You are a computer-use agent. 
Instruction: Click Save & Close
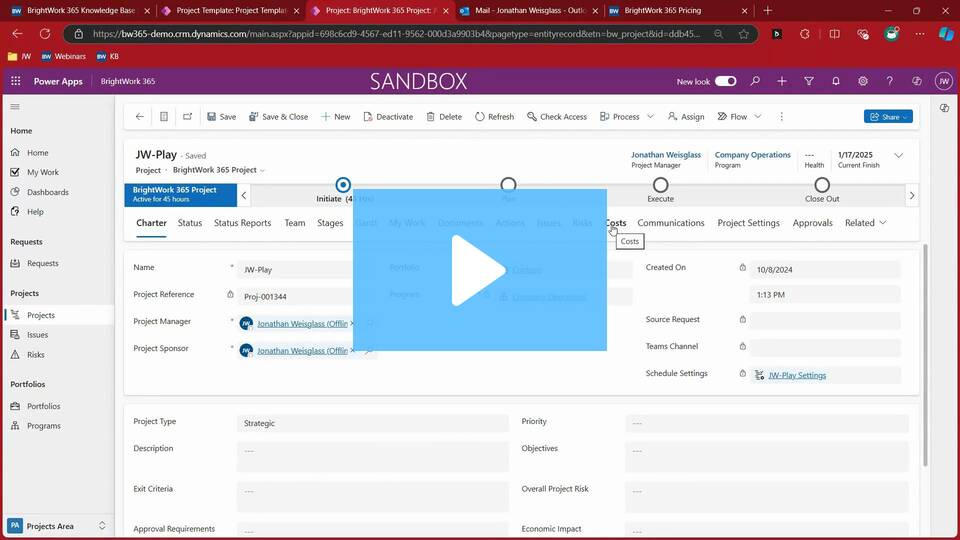279,116
